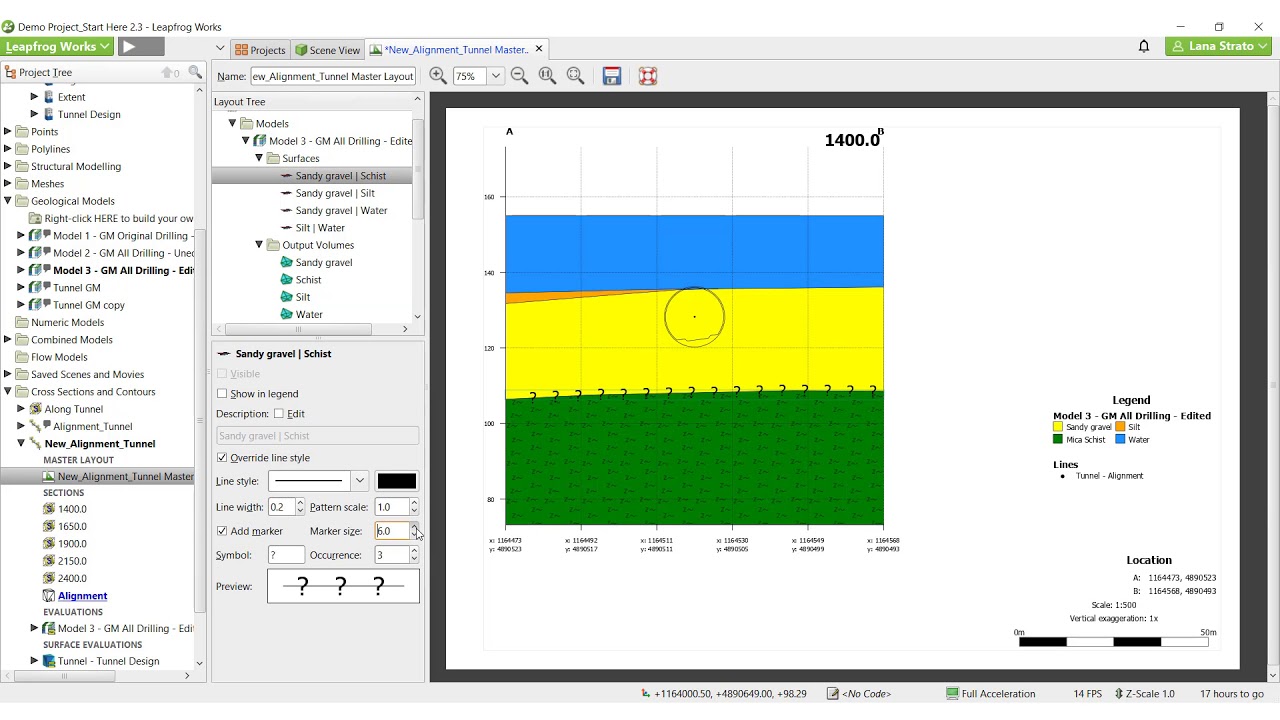The height and width of the screenshot is (720, 1280).
Task: Tick the Description Edit checkbox
Action: (x=279, y=414)
